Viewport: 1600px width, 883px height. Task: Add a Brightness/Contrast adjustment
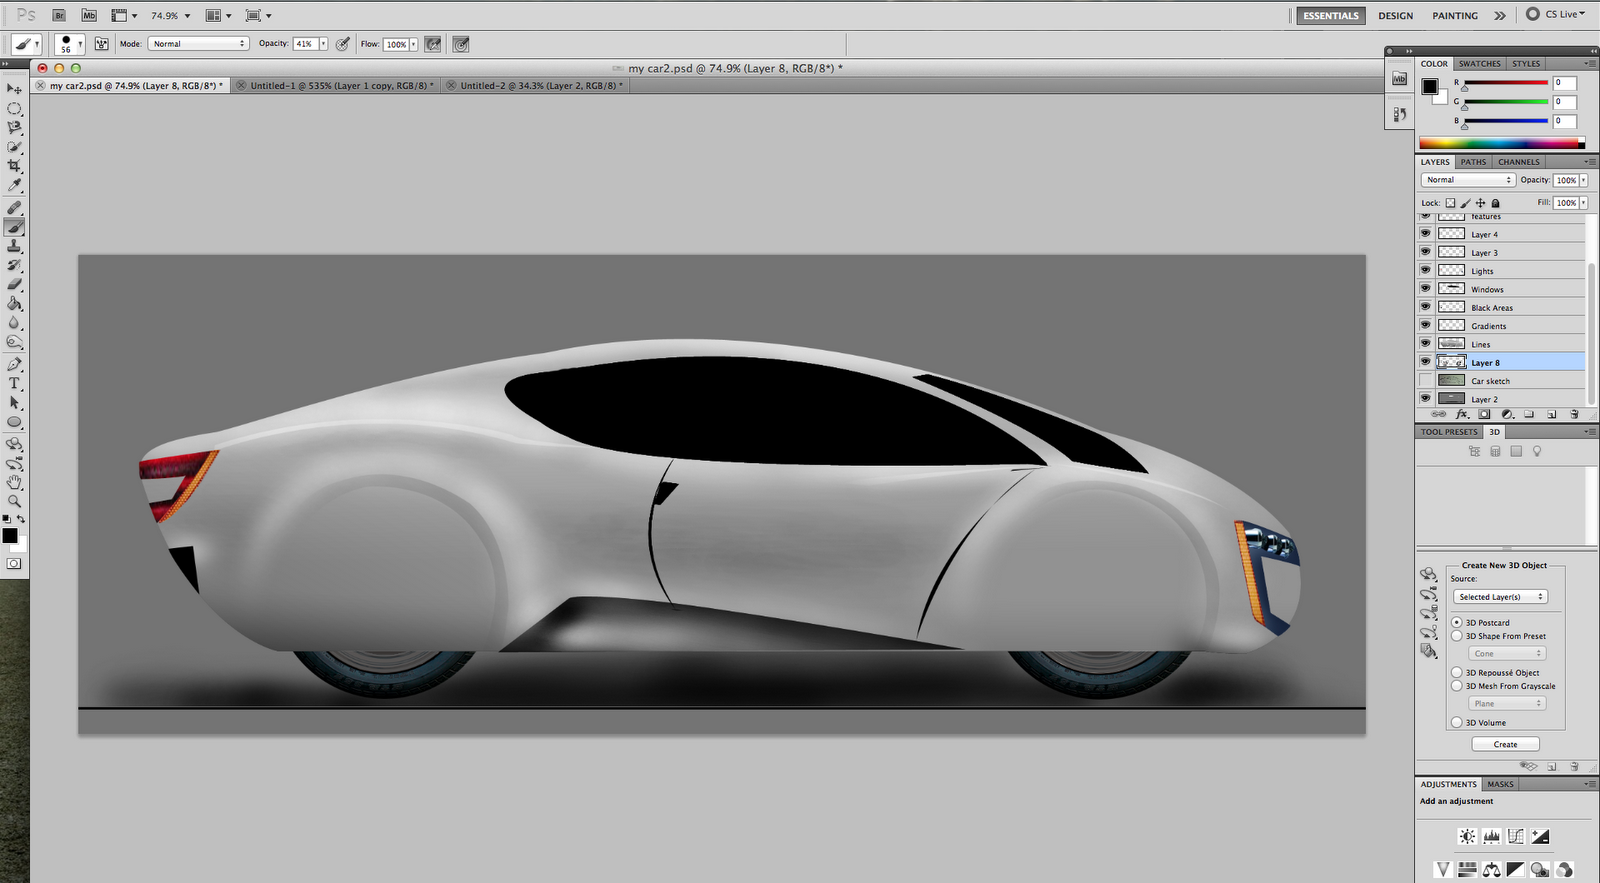pos(1467,837)
